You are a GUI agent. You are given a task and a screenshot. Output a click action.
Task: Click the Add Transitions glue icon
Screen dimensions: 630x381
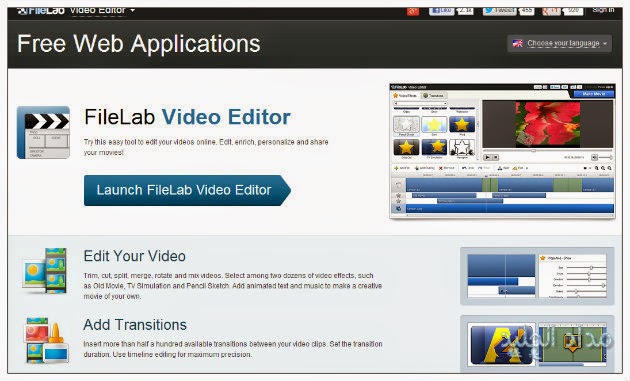(x=46, y=340)
